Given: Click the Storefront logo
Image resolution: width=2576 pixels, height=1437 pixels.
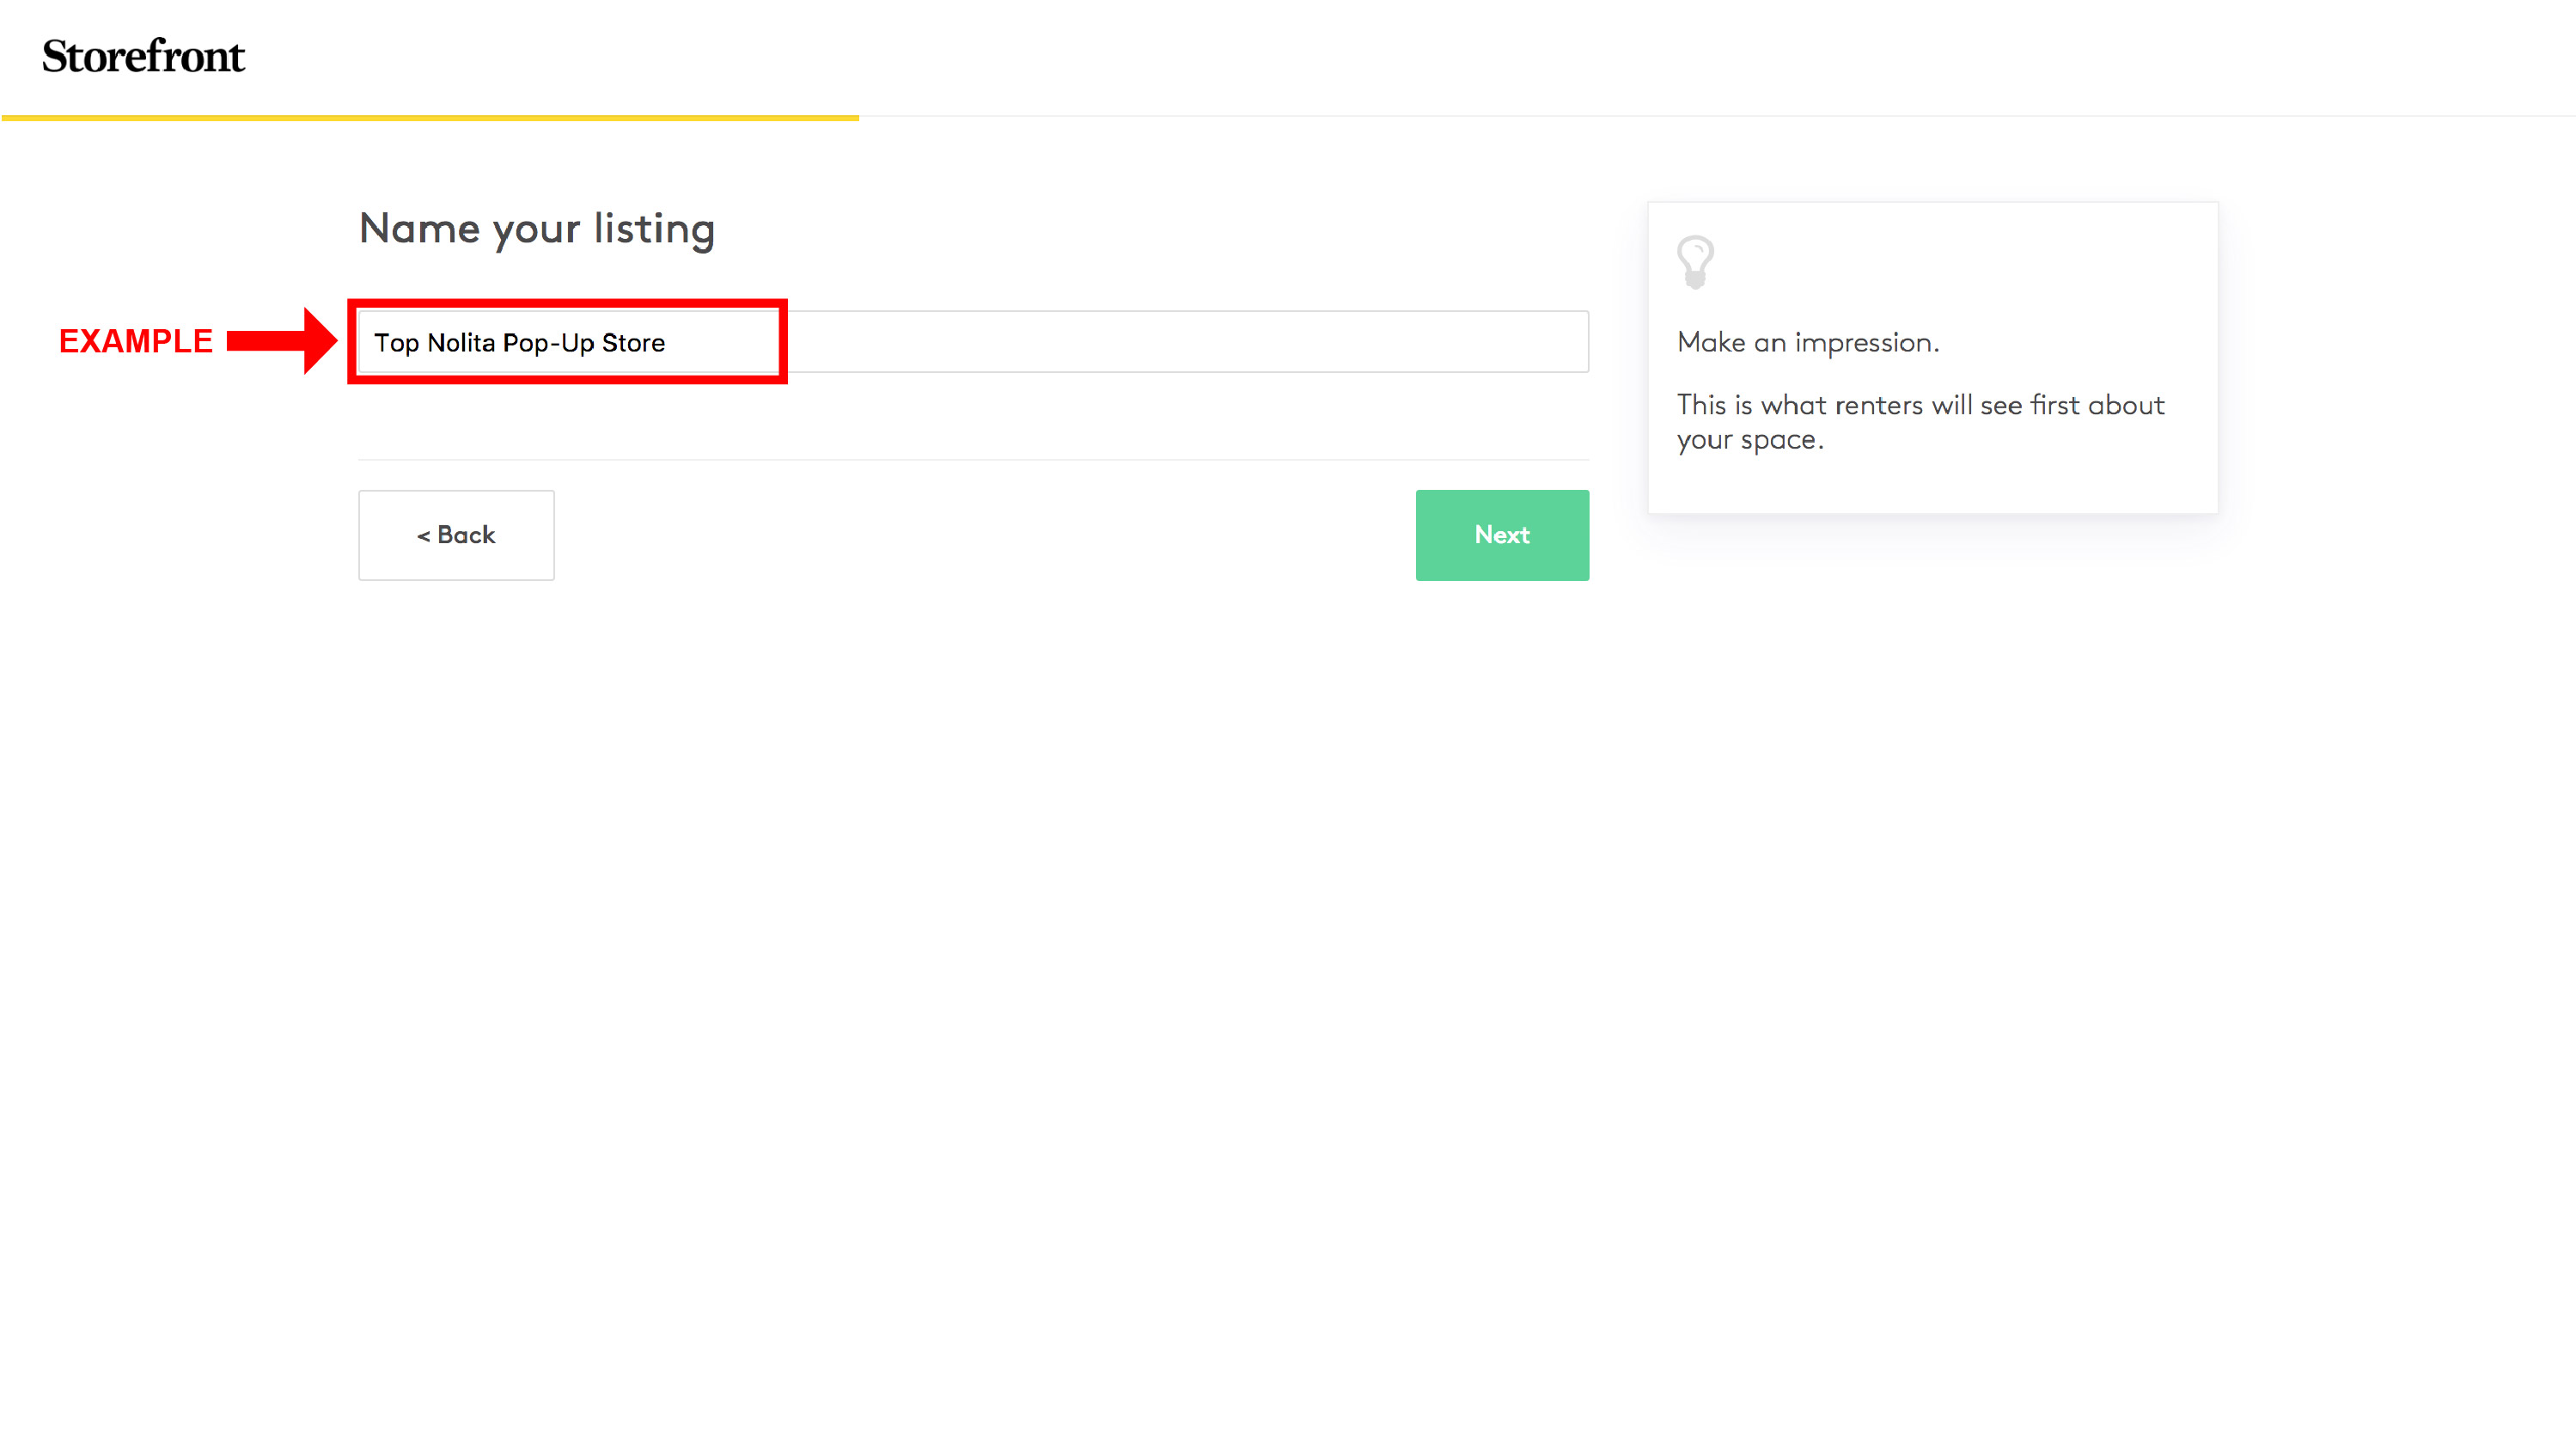Looking at the screenshot, I should [143, 56].
